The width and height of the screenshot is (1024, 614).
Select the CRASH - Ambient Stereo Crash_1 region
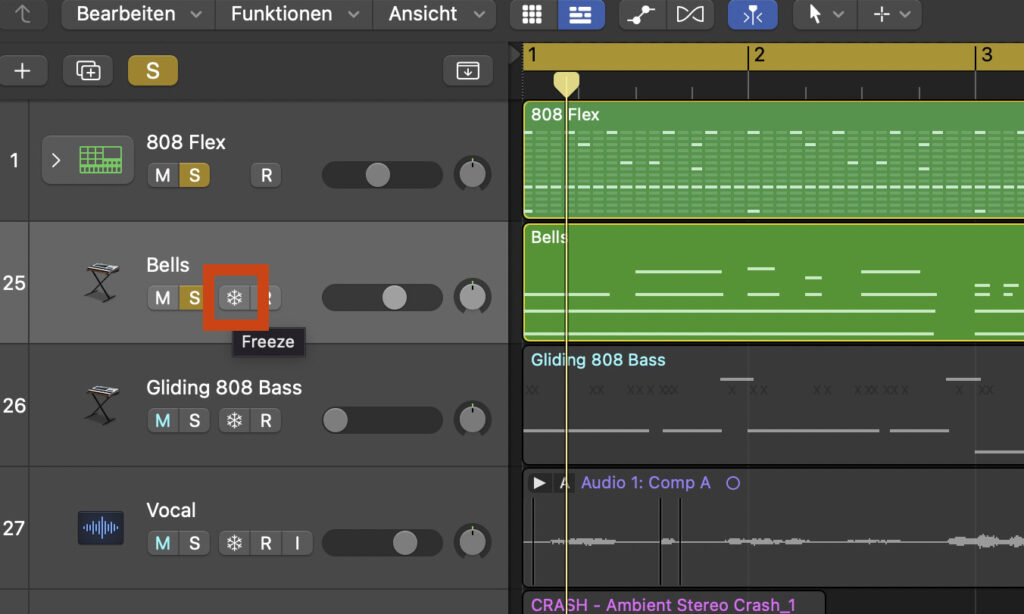[x=674, y=603]
